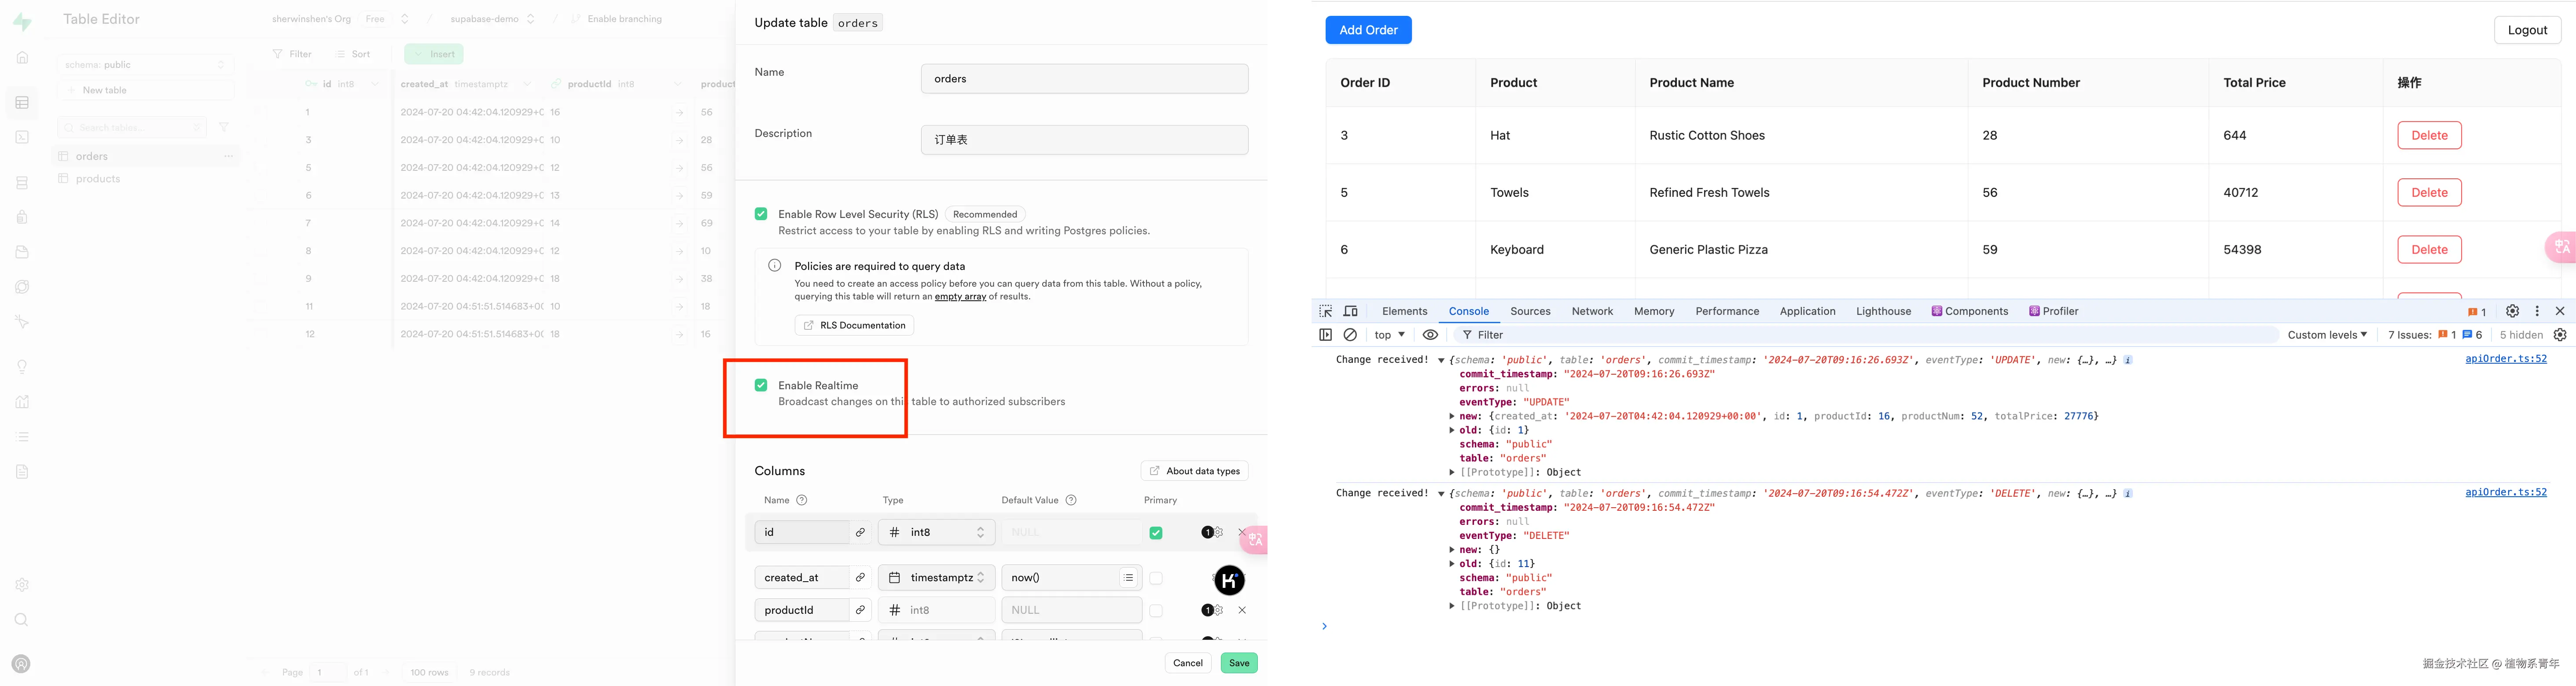Viewport: 2576px width, 686px height.
Task: Clear console with the ban icon
Action: [x=1350, y=335]
